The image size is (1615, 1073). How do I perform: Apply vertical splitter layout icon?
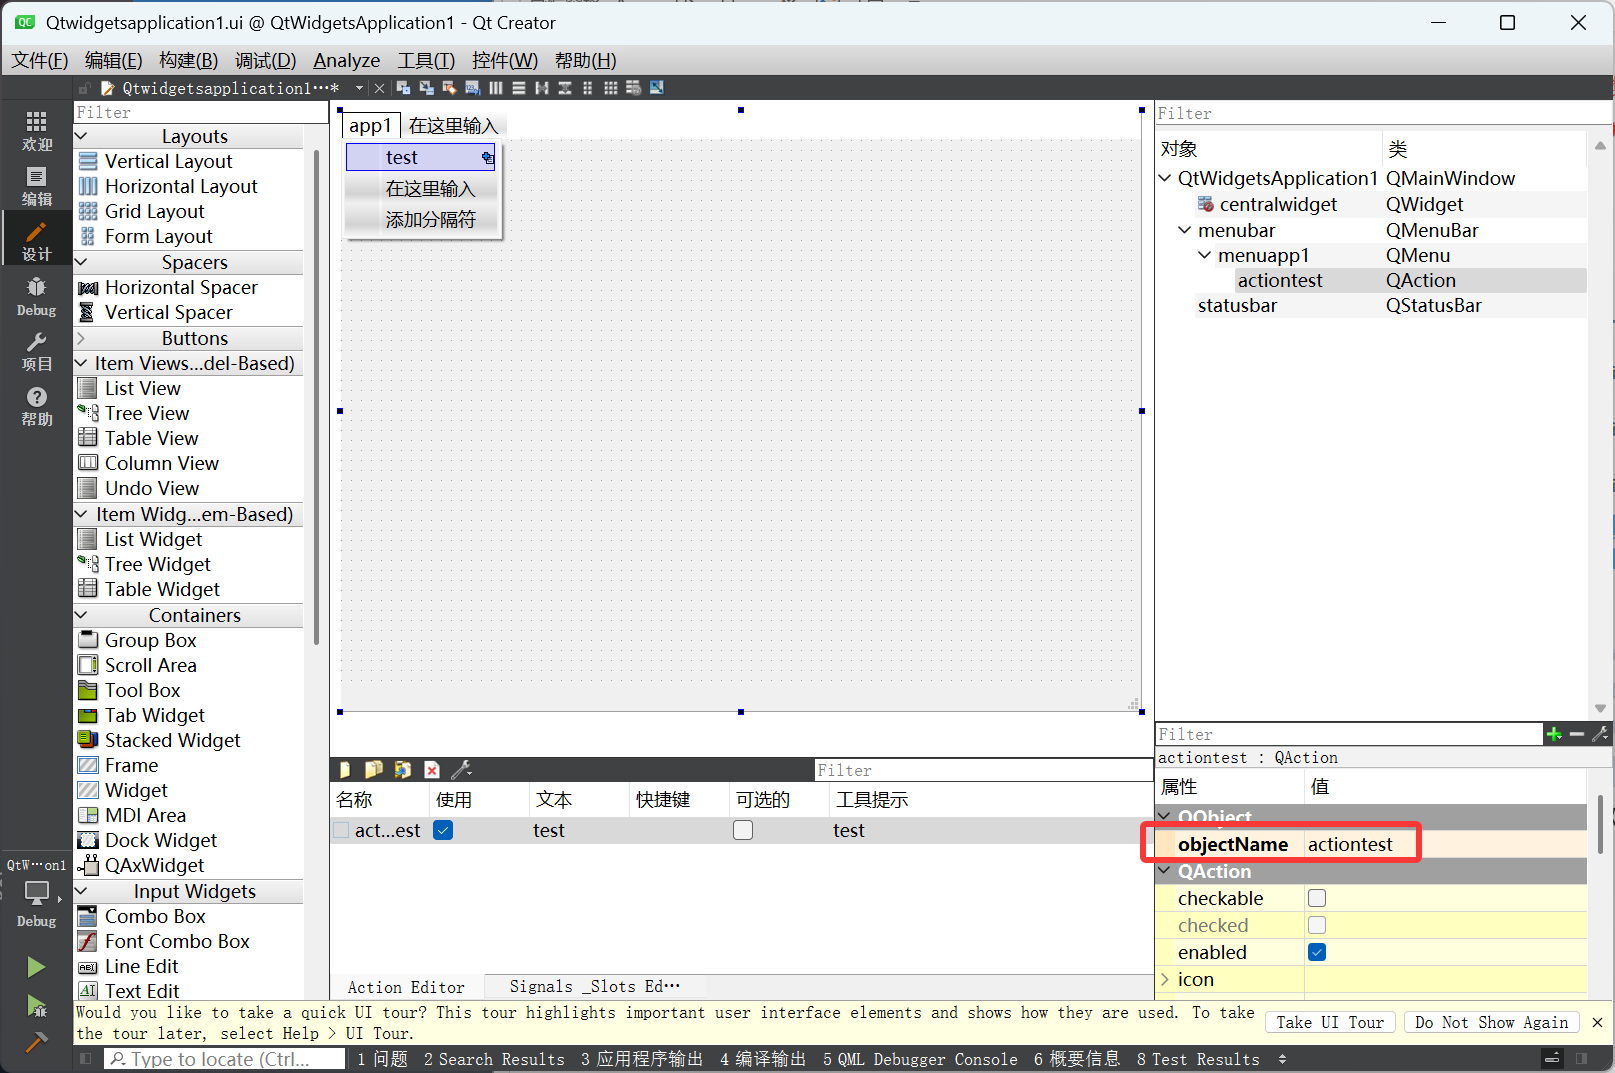565,88
